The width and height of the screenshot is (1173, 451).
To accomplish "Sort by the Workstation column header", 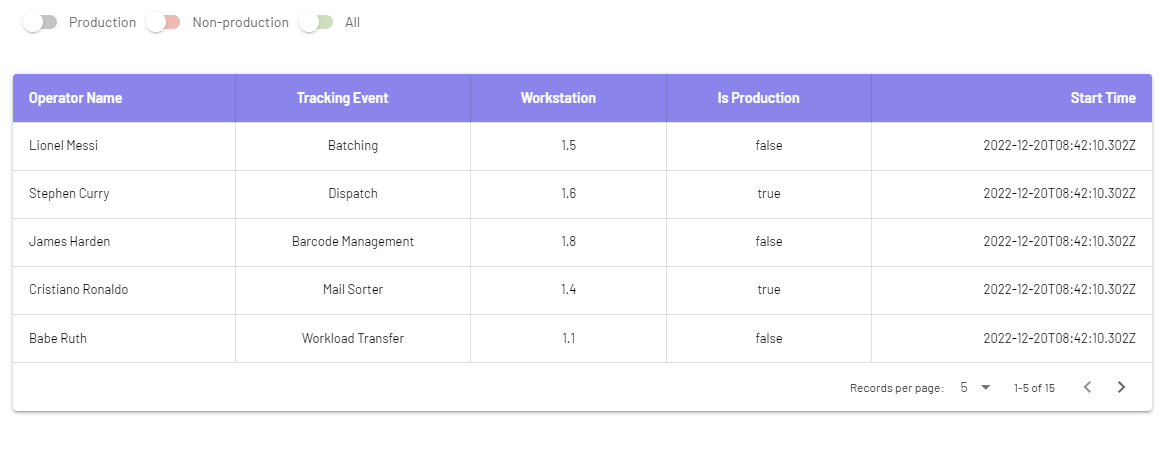I will 558,98.
